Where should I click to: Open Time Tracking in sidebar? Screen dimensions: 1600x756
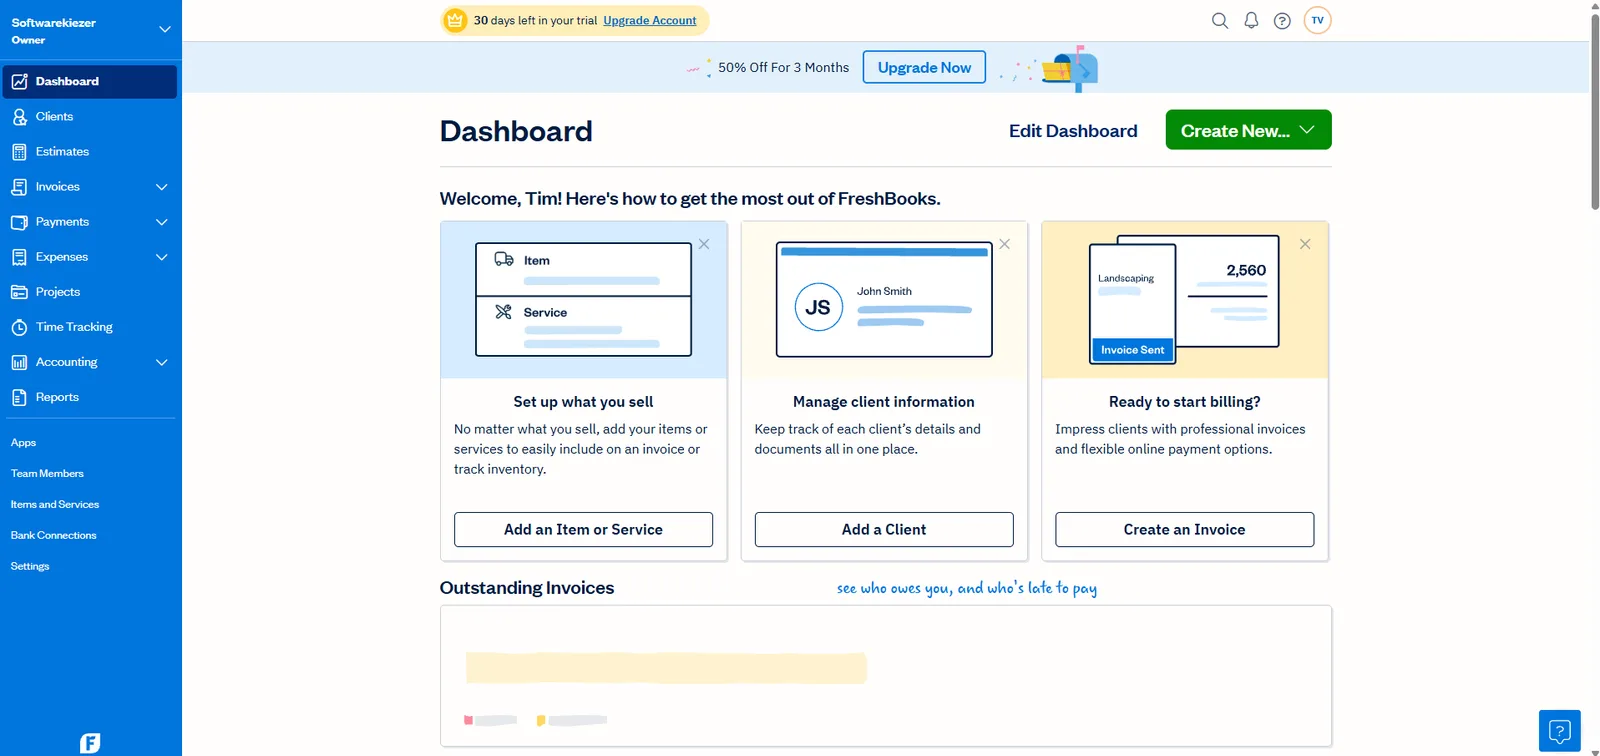pyautogui.click(x=90, y=327)
